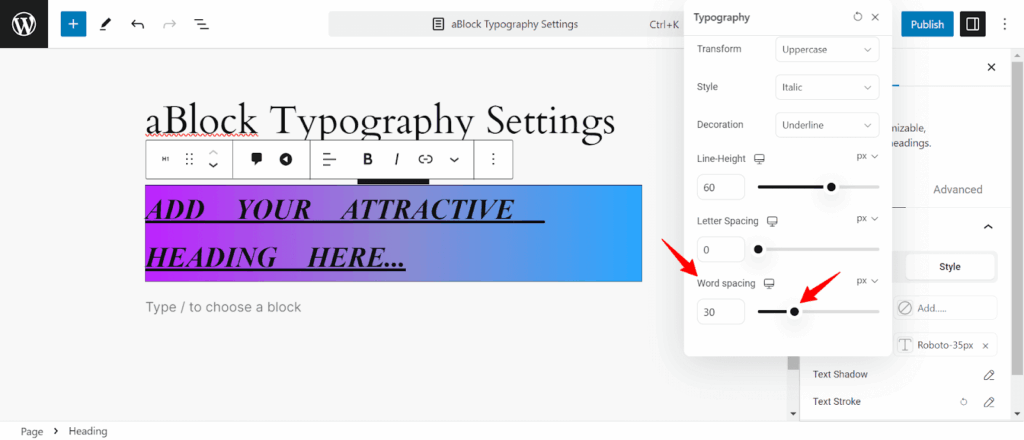The height and width of the screenshot is (440, 1024).
Task: Close the settings sidebar with the X
Action: pyautogui.click(x=991, y=67)
